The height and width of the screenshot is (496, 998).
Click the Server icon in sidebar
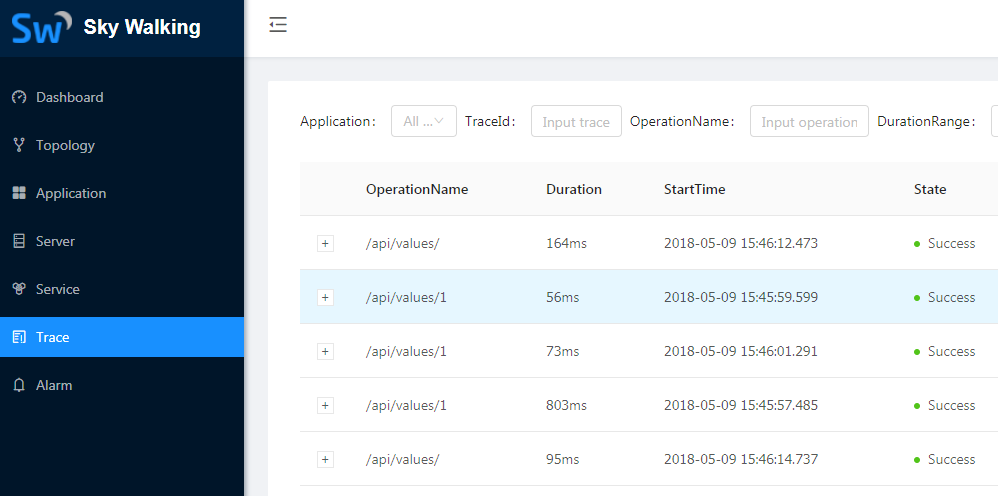point(18,241)
